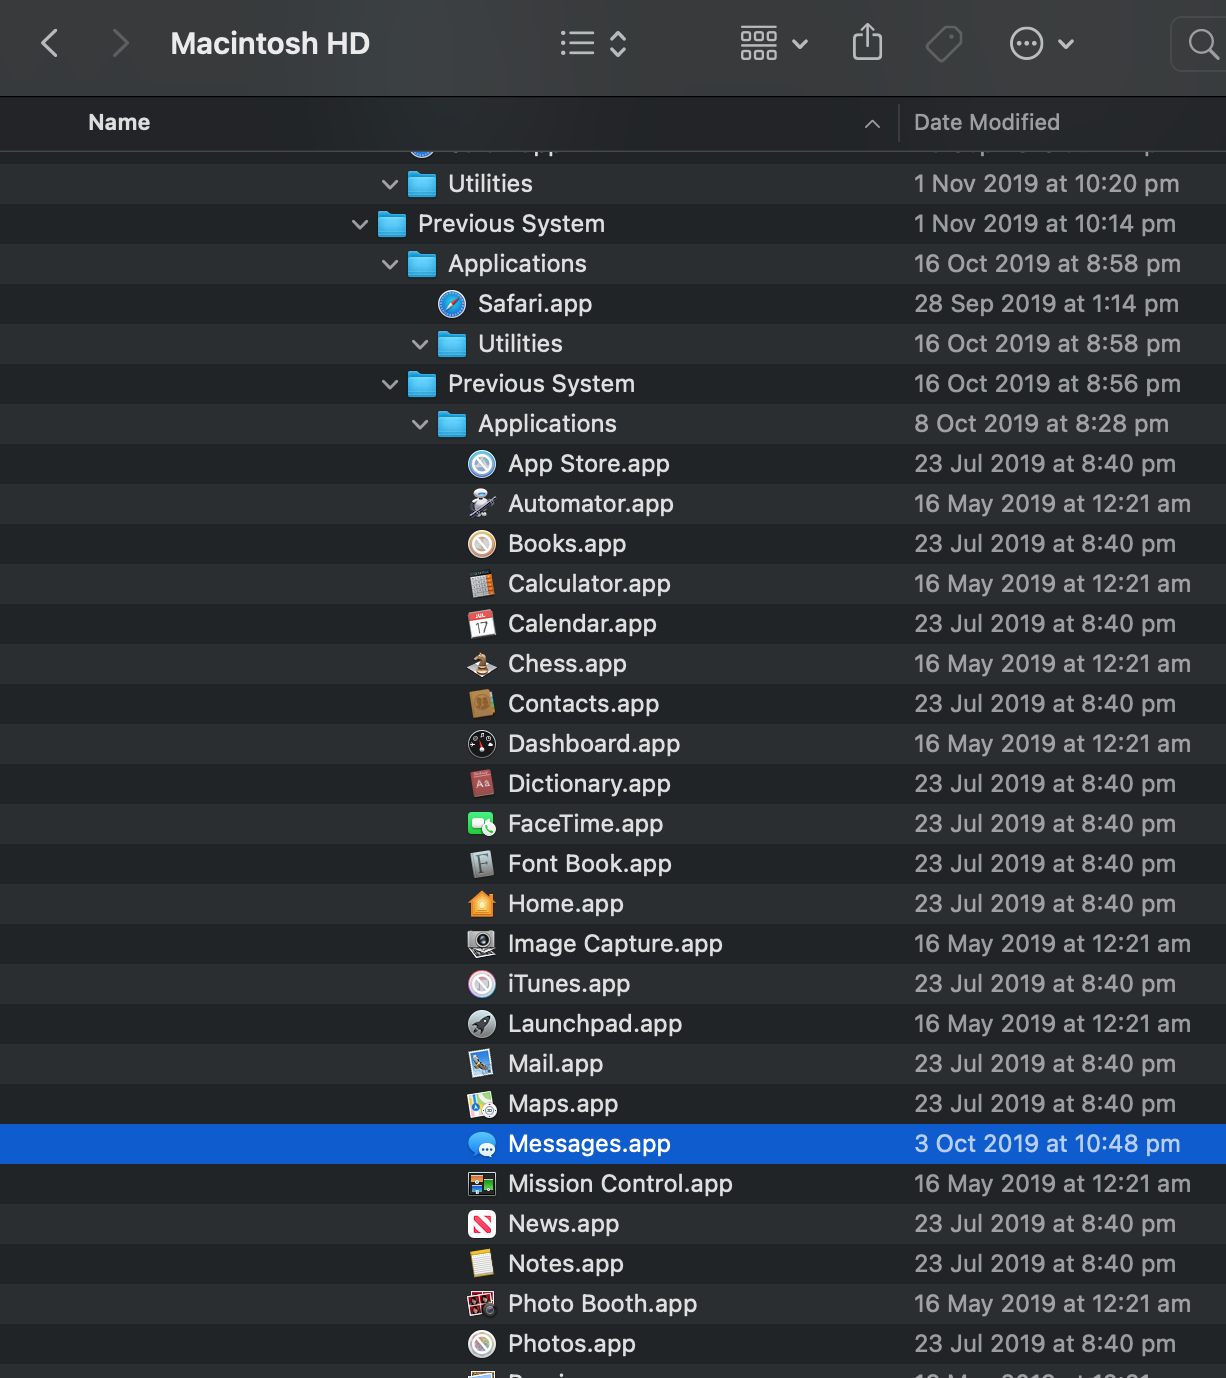Select the App Store.app icon

[482, 464]
